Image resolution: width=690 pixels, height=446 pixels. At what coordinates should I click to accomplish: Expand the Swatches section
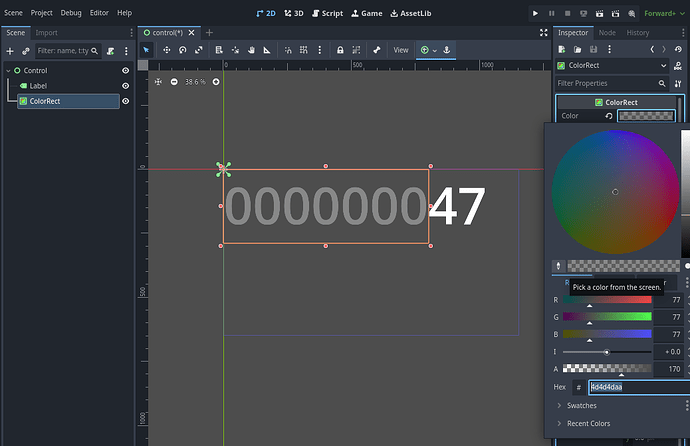coord(584,405)
